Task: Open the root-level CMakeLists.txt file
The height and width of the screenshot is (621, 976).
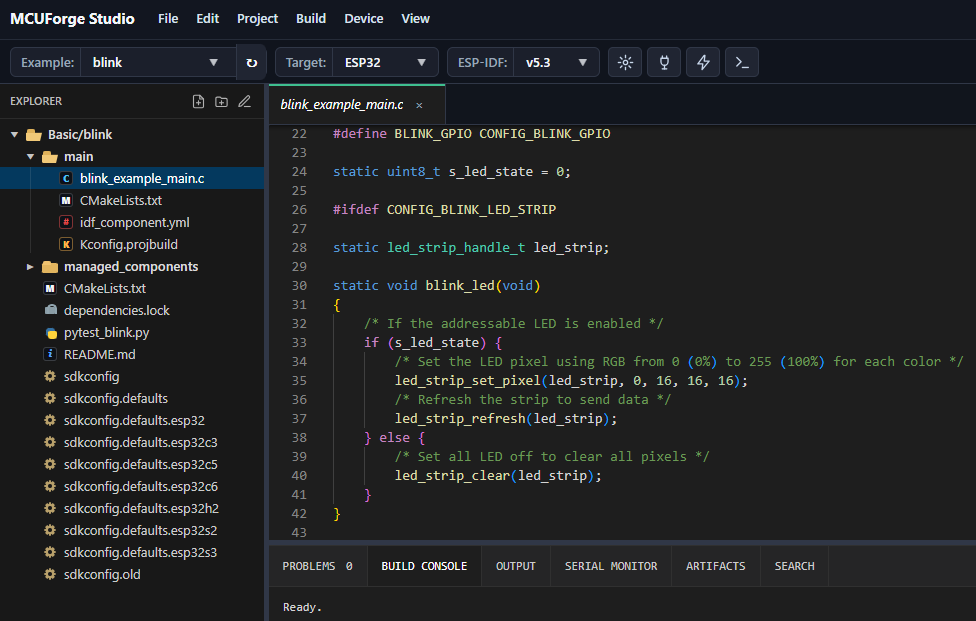Action: point(132,289)
